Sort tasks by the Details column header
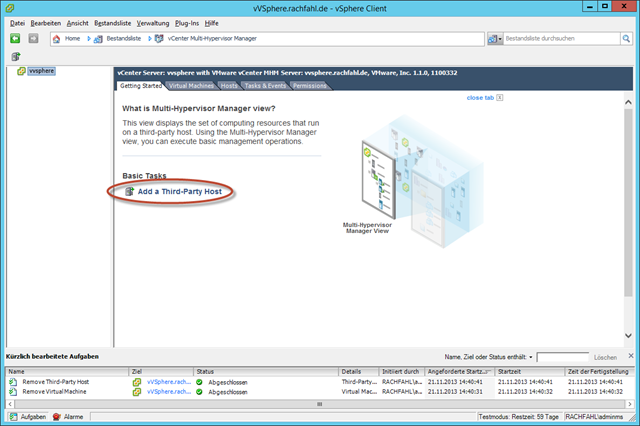 pyautogui.click(x=359, y=372)
